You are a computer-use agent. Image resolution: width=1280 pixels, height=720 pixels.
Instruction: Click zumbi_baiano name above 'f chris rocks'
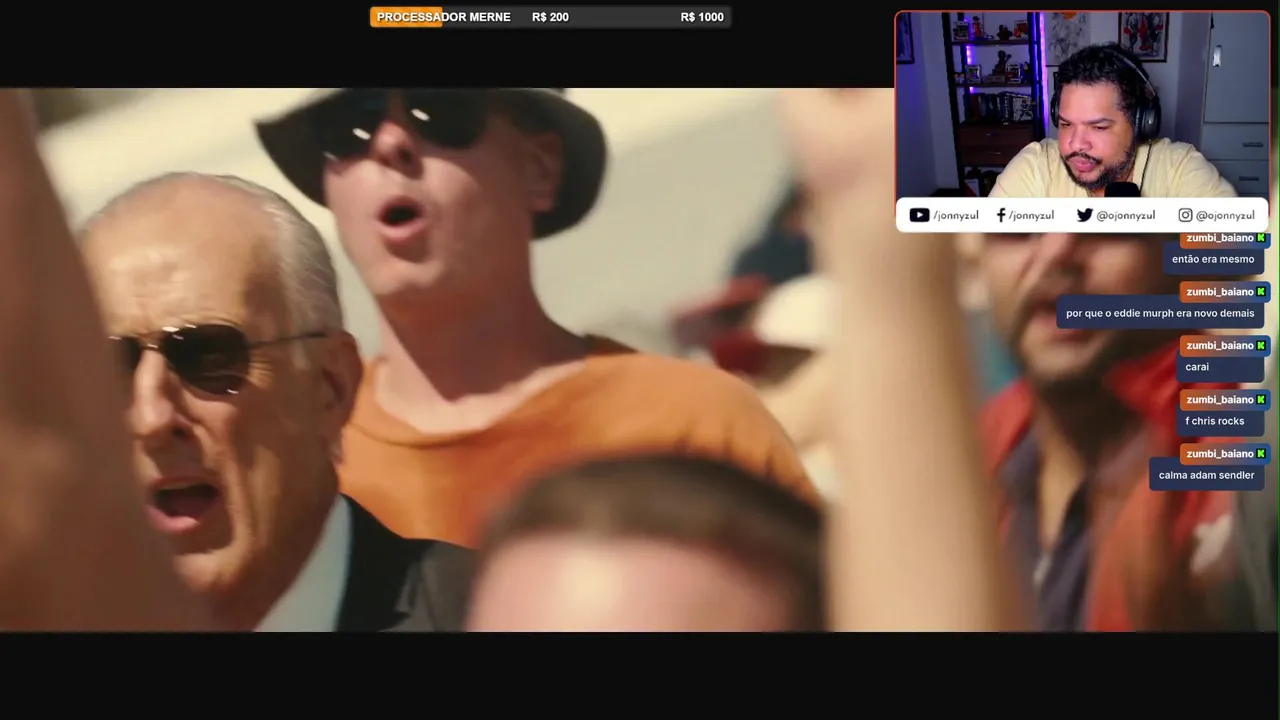pyautogui.click(x=1220, y=400)
